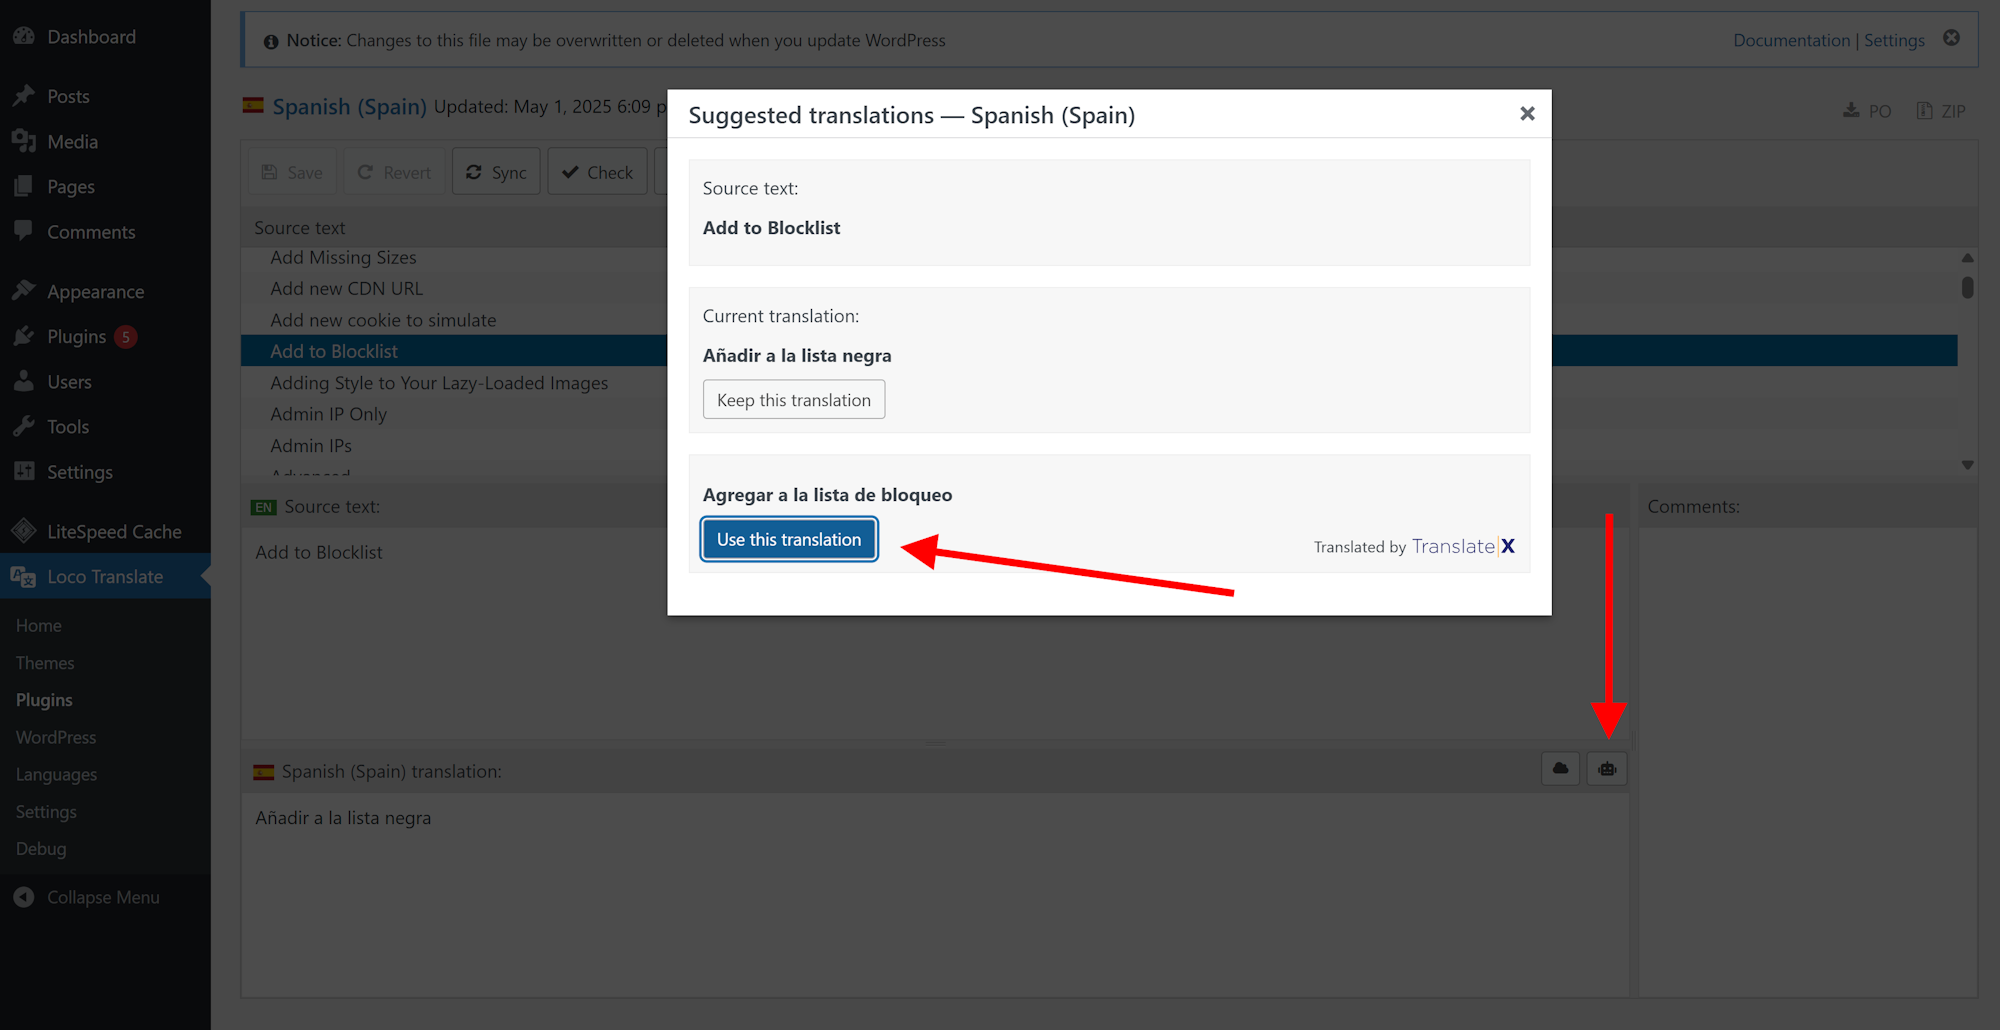Click the robot auto-translate icon
2000x1030 pixels.
pyautogui.click(x=1607, y=769)
